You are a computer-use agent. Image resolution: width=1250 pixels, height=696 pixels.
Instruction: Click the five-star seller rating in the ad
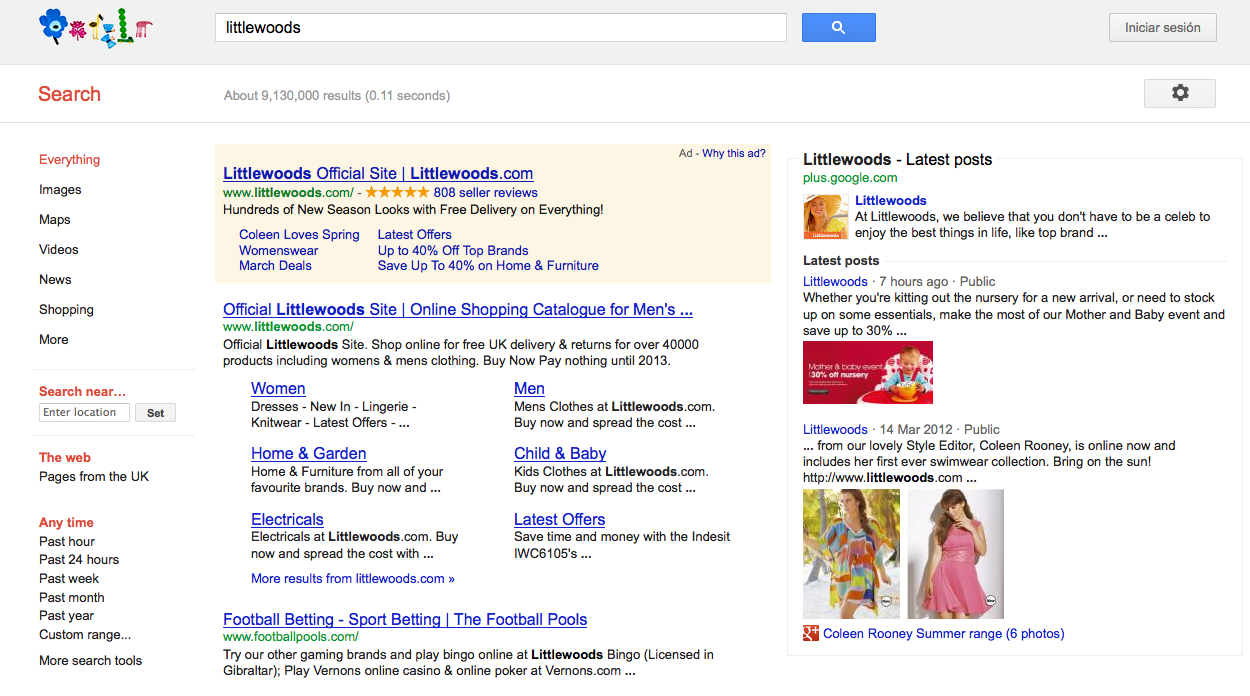(396, 192)
